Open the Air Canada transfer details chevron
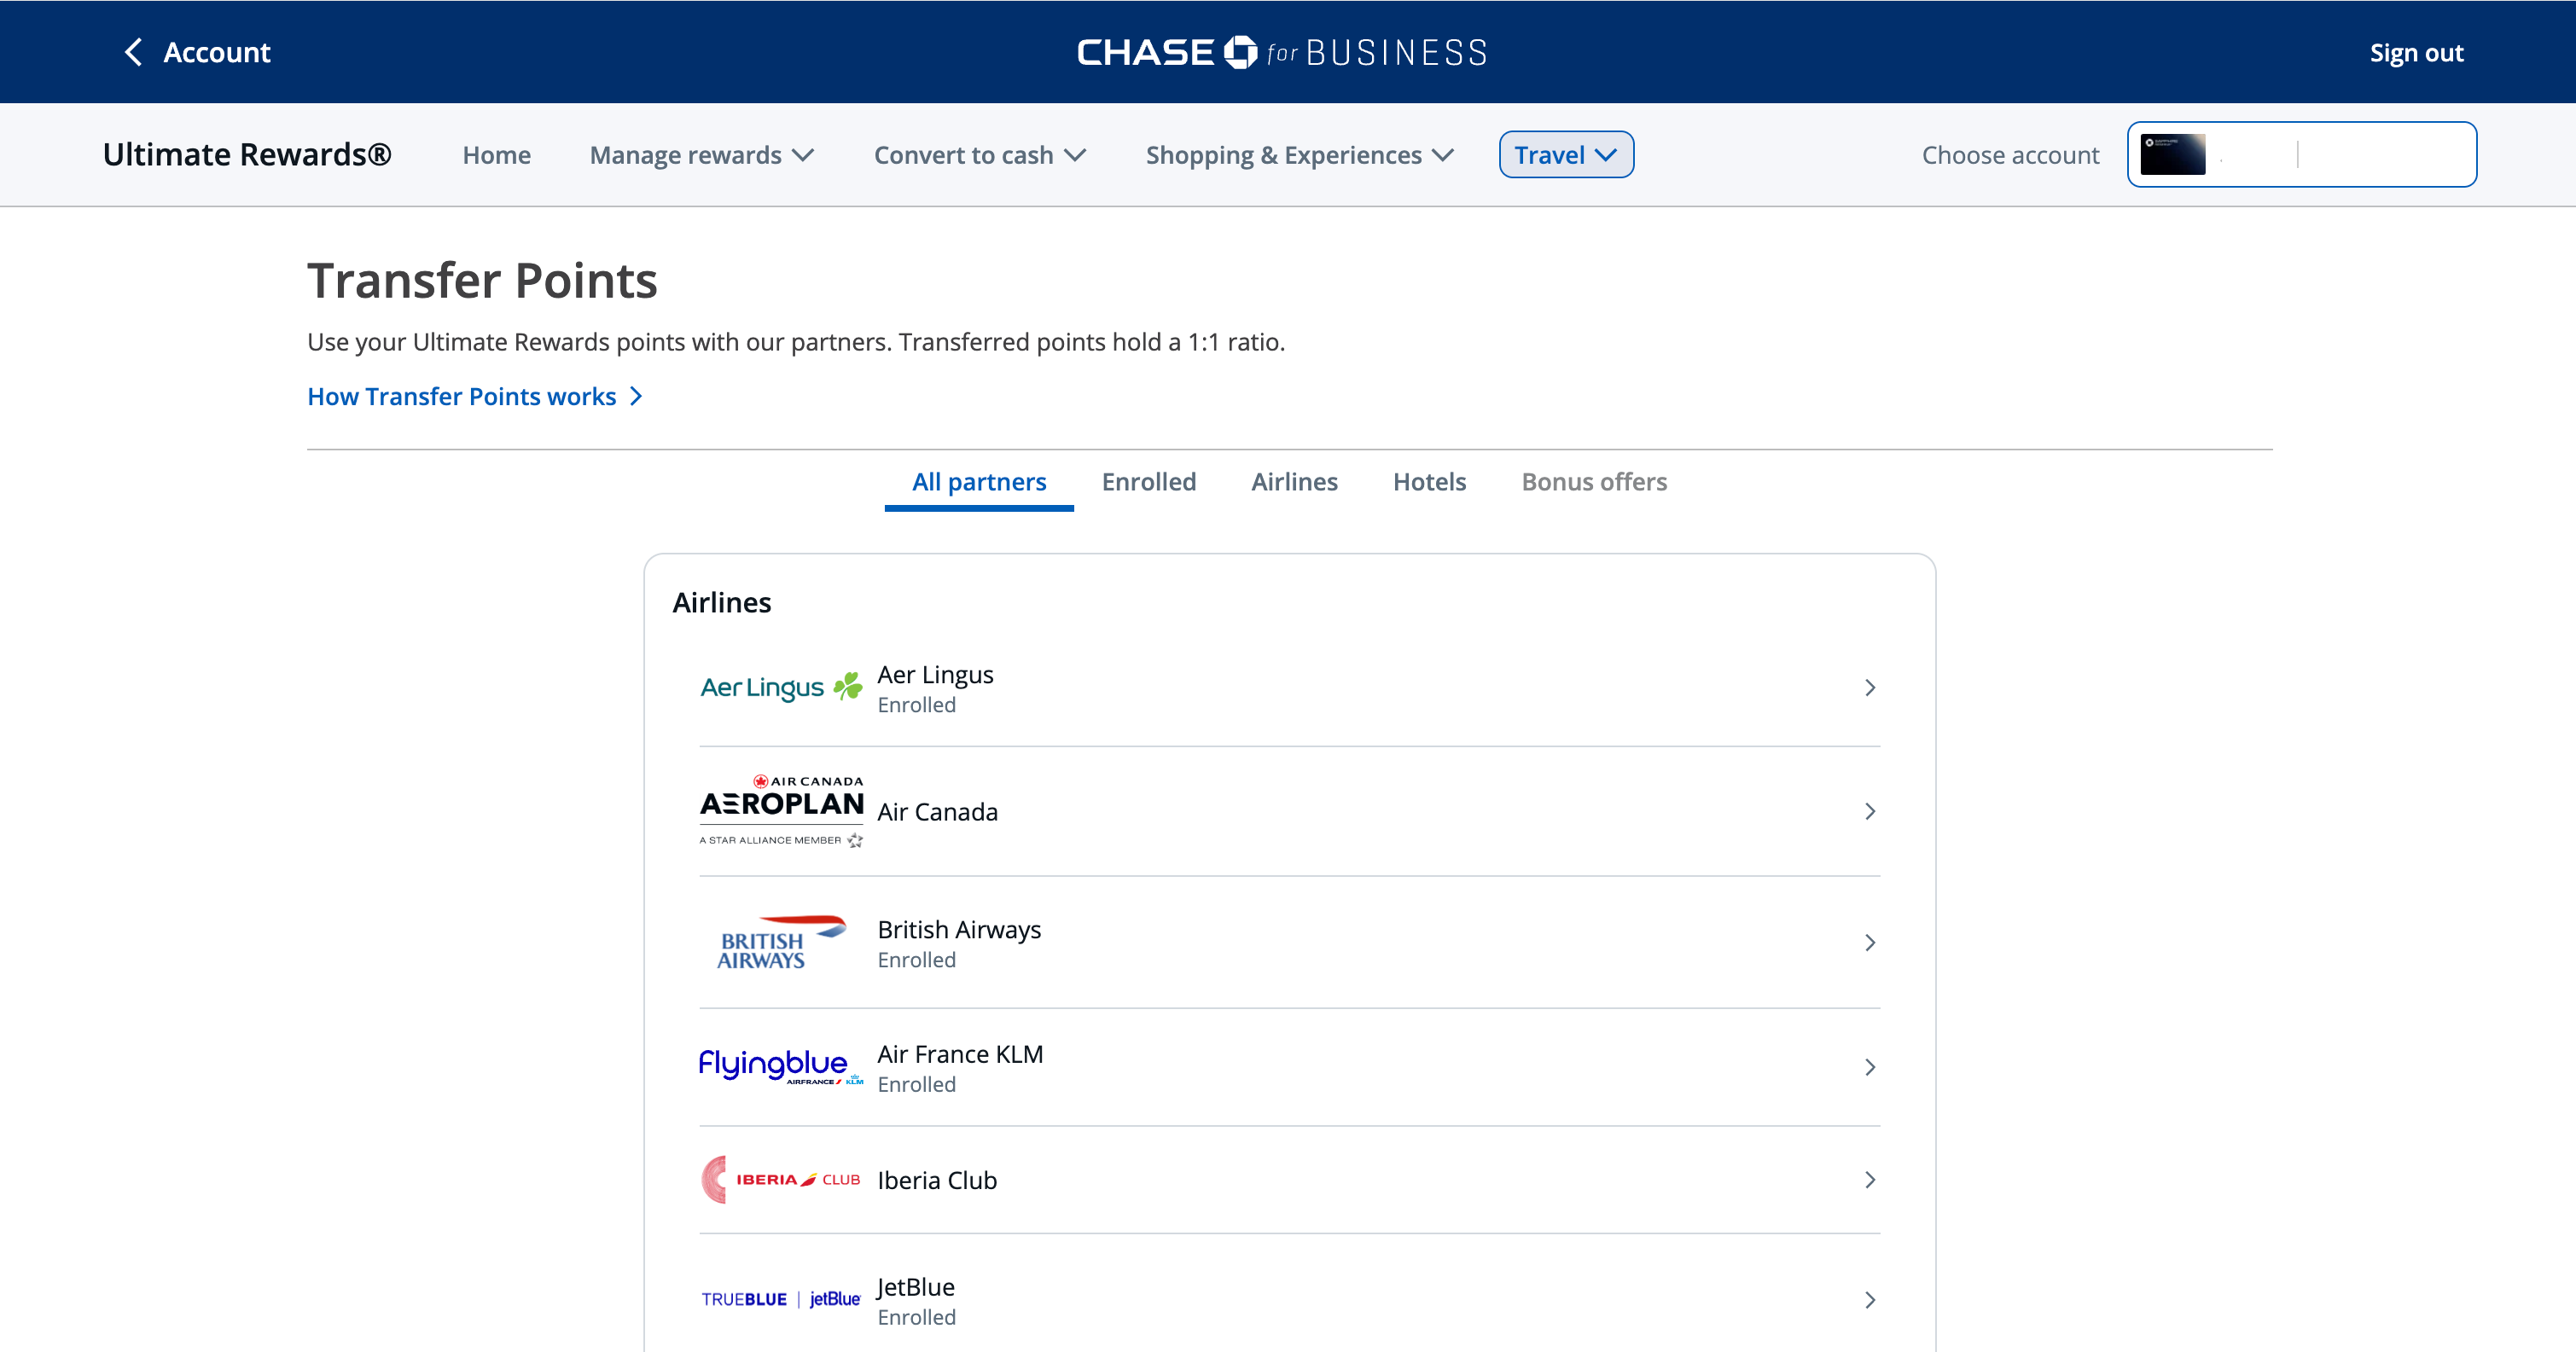 [1869, 811]
